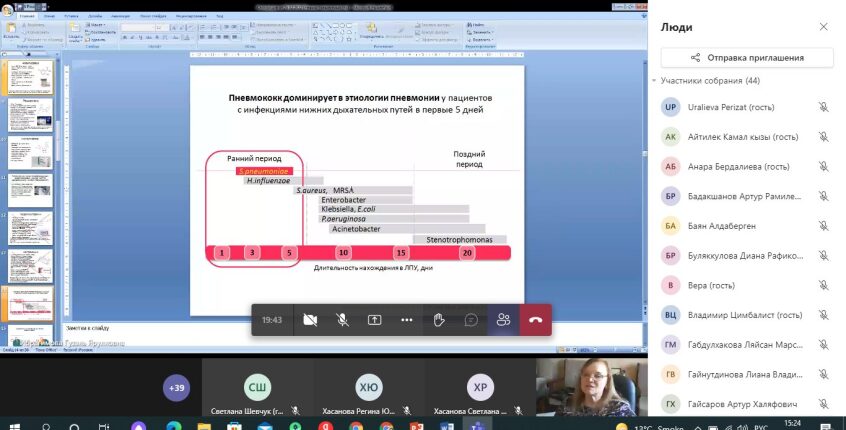This screenshot has width=846, height=430.
Task: Unmute the microphone in meeting toolbar
Action: (342, 320)
